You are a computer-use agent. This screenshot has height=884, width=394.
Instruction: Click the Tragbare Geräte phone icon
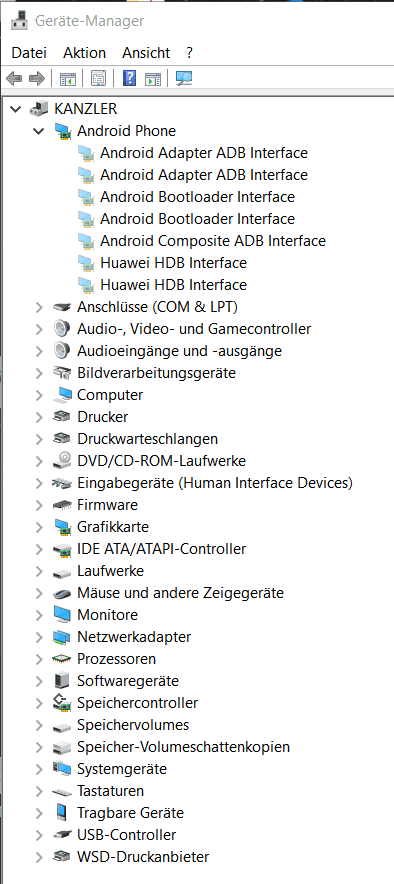point(62,812)
